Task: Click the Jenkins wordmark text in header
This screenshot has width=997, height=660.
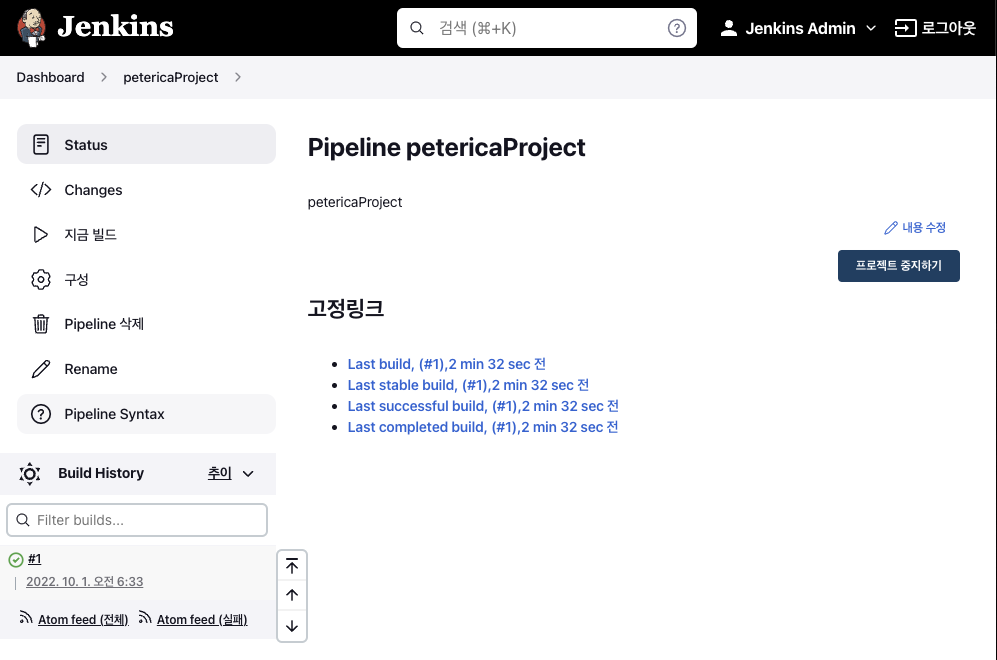Action: 115,27
